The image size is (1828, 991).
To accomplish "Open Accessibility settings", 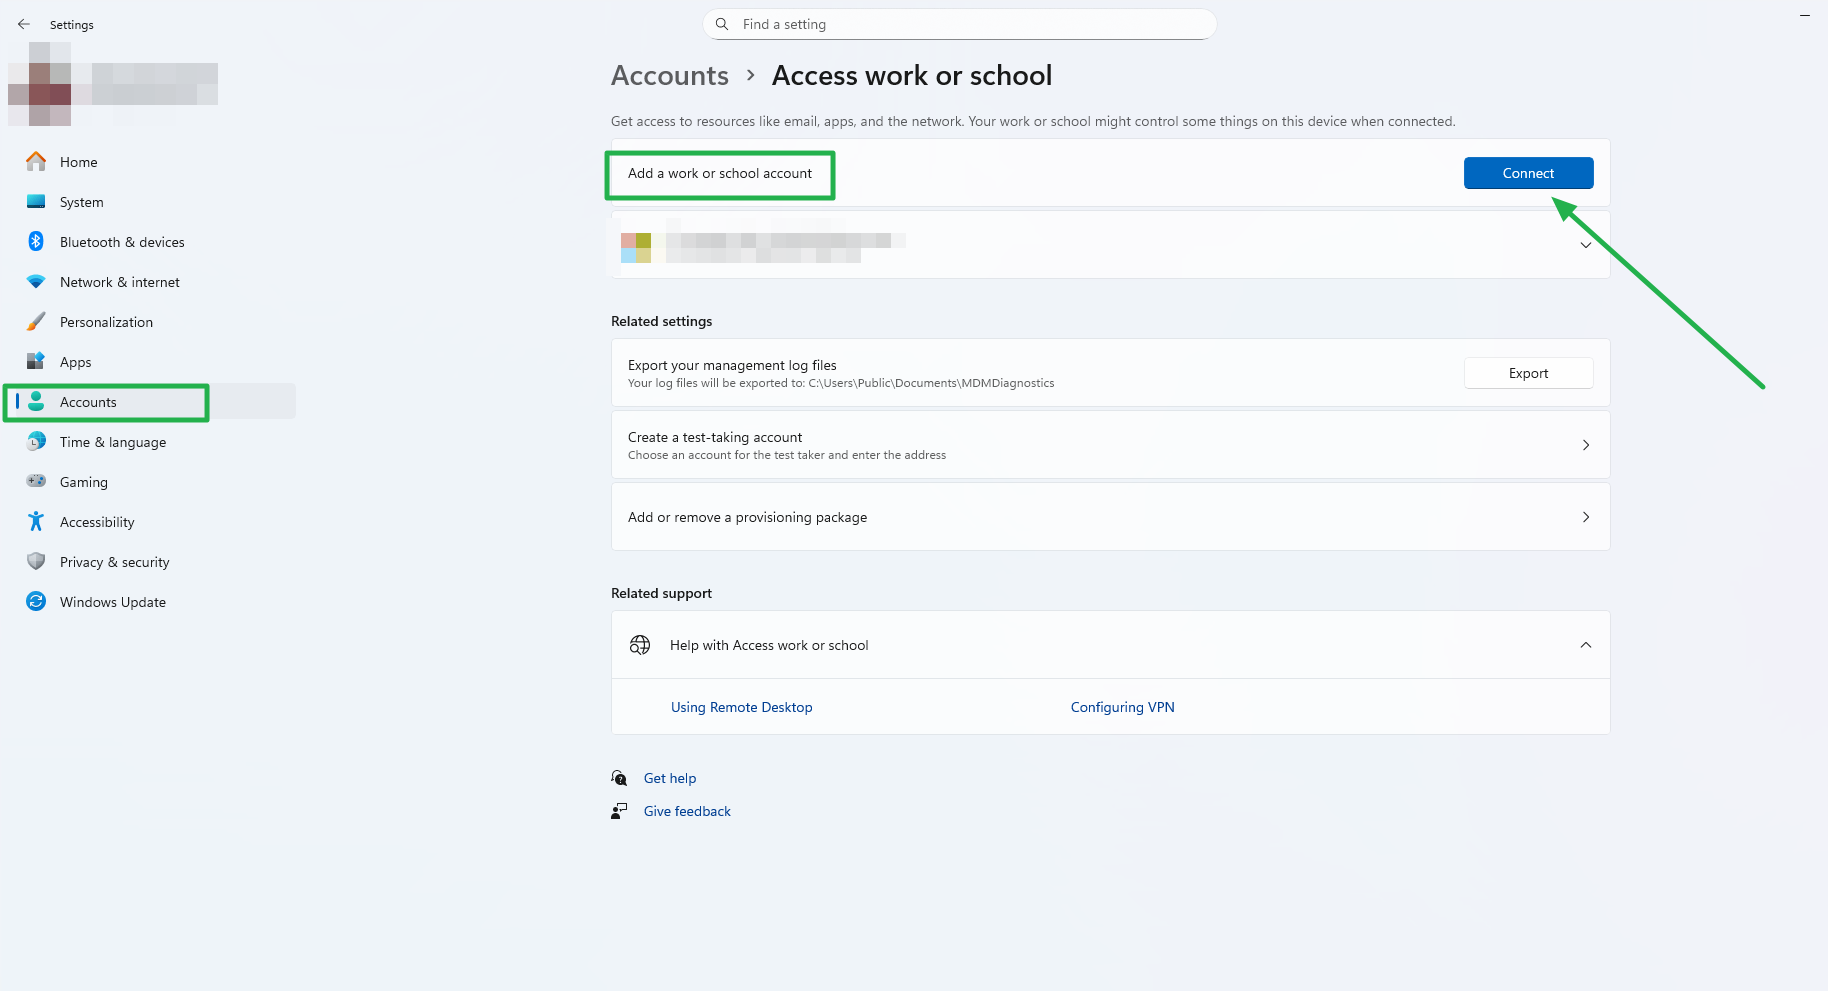I will tap(96, 521).
